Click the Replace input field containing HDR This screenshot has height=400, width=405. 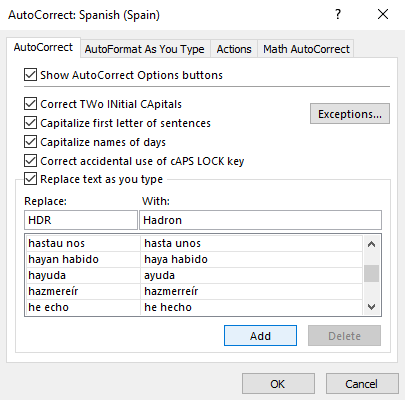81,220
